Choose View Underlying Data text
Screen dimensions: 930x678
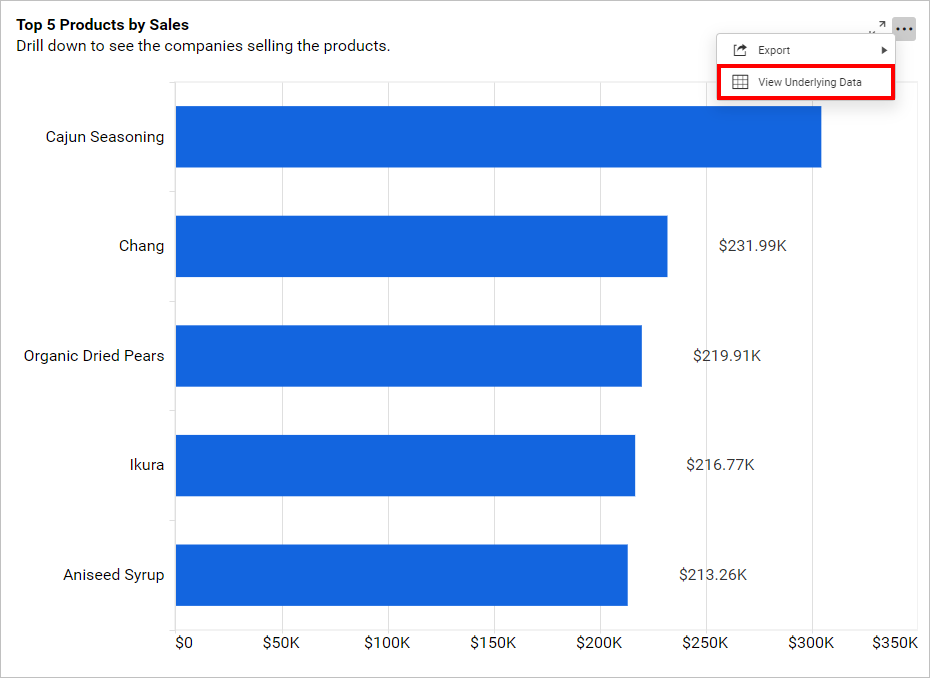click(809, 82)
